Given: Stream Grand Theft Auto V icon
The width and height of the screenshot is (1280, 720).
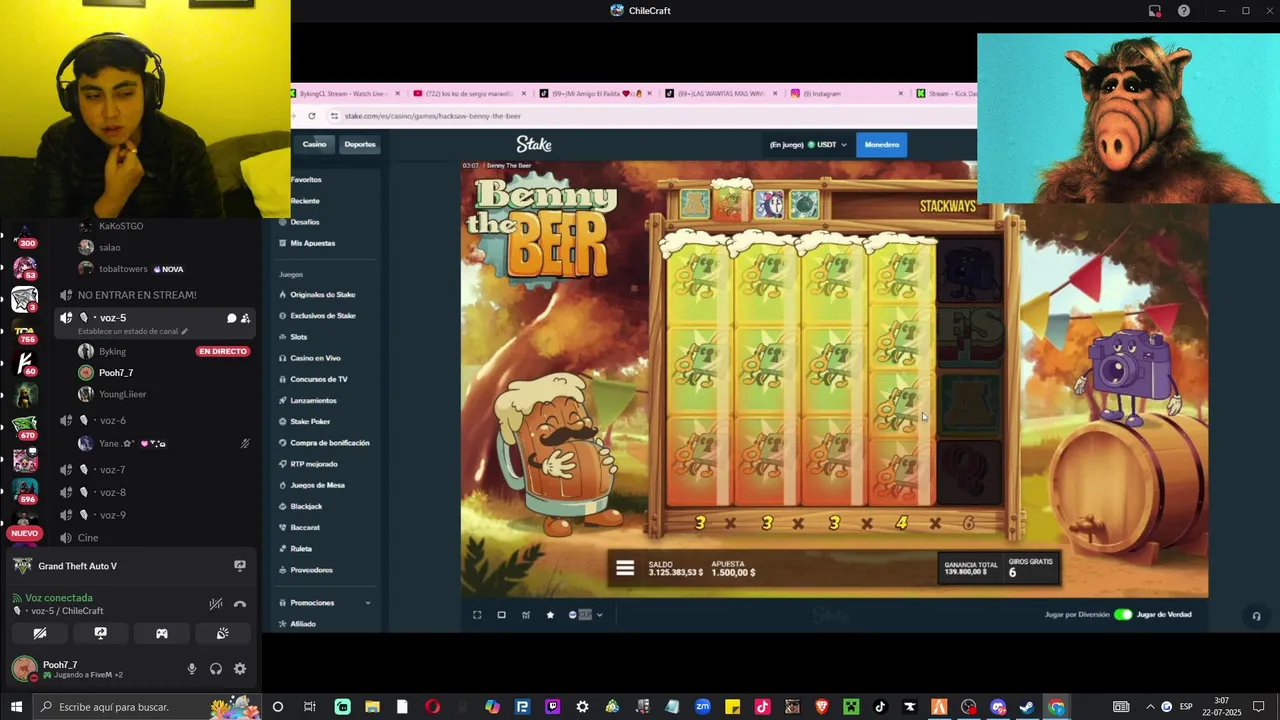Looking at the screenshot, I should (x=240, y=566).
